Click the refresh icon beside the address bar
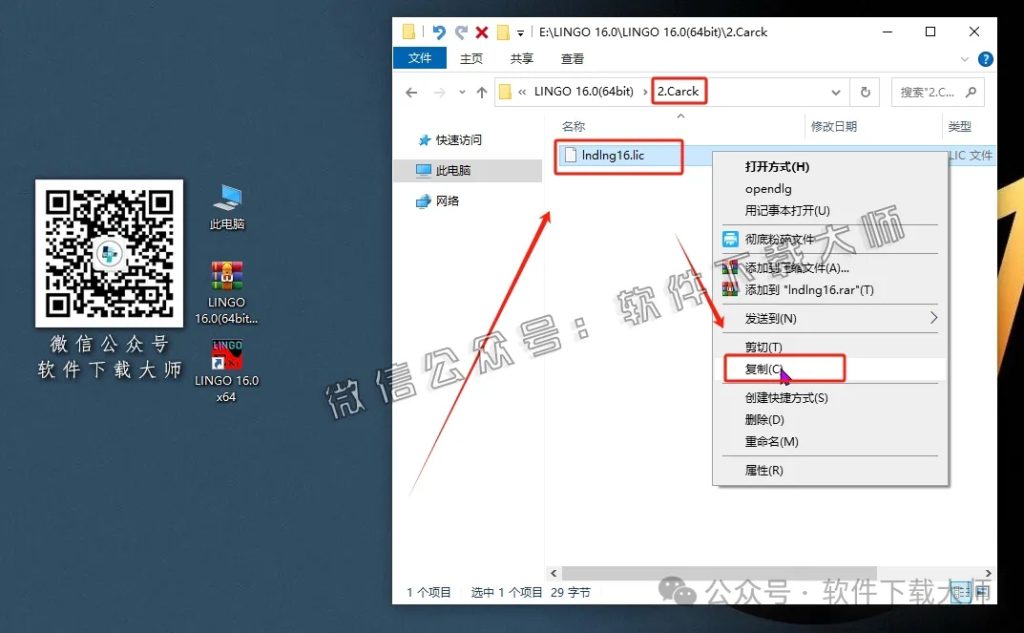 tap(864, 91)
